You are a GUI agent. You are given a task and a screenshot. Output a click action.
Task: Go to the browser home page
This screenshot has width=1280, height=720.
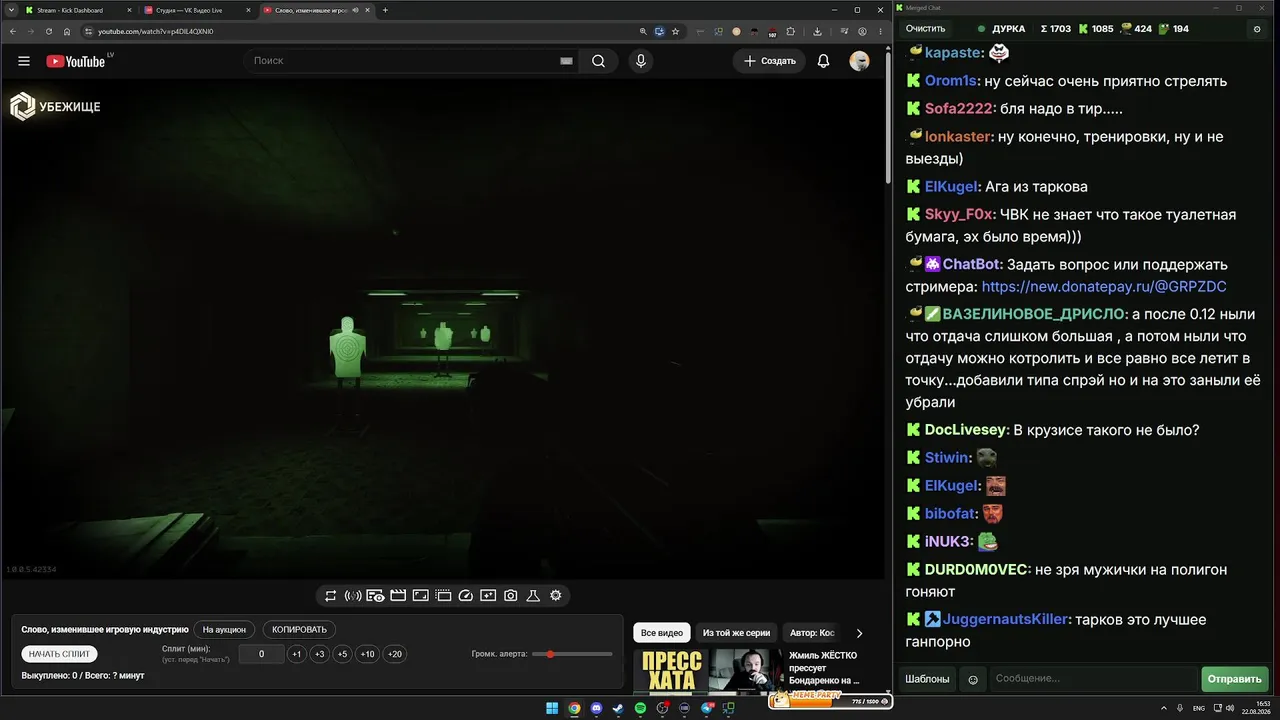(67, 31)
